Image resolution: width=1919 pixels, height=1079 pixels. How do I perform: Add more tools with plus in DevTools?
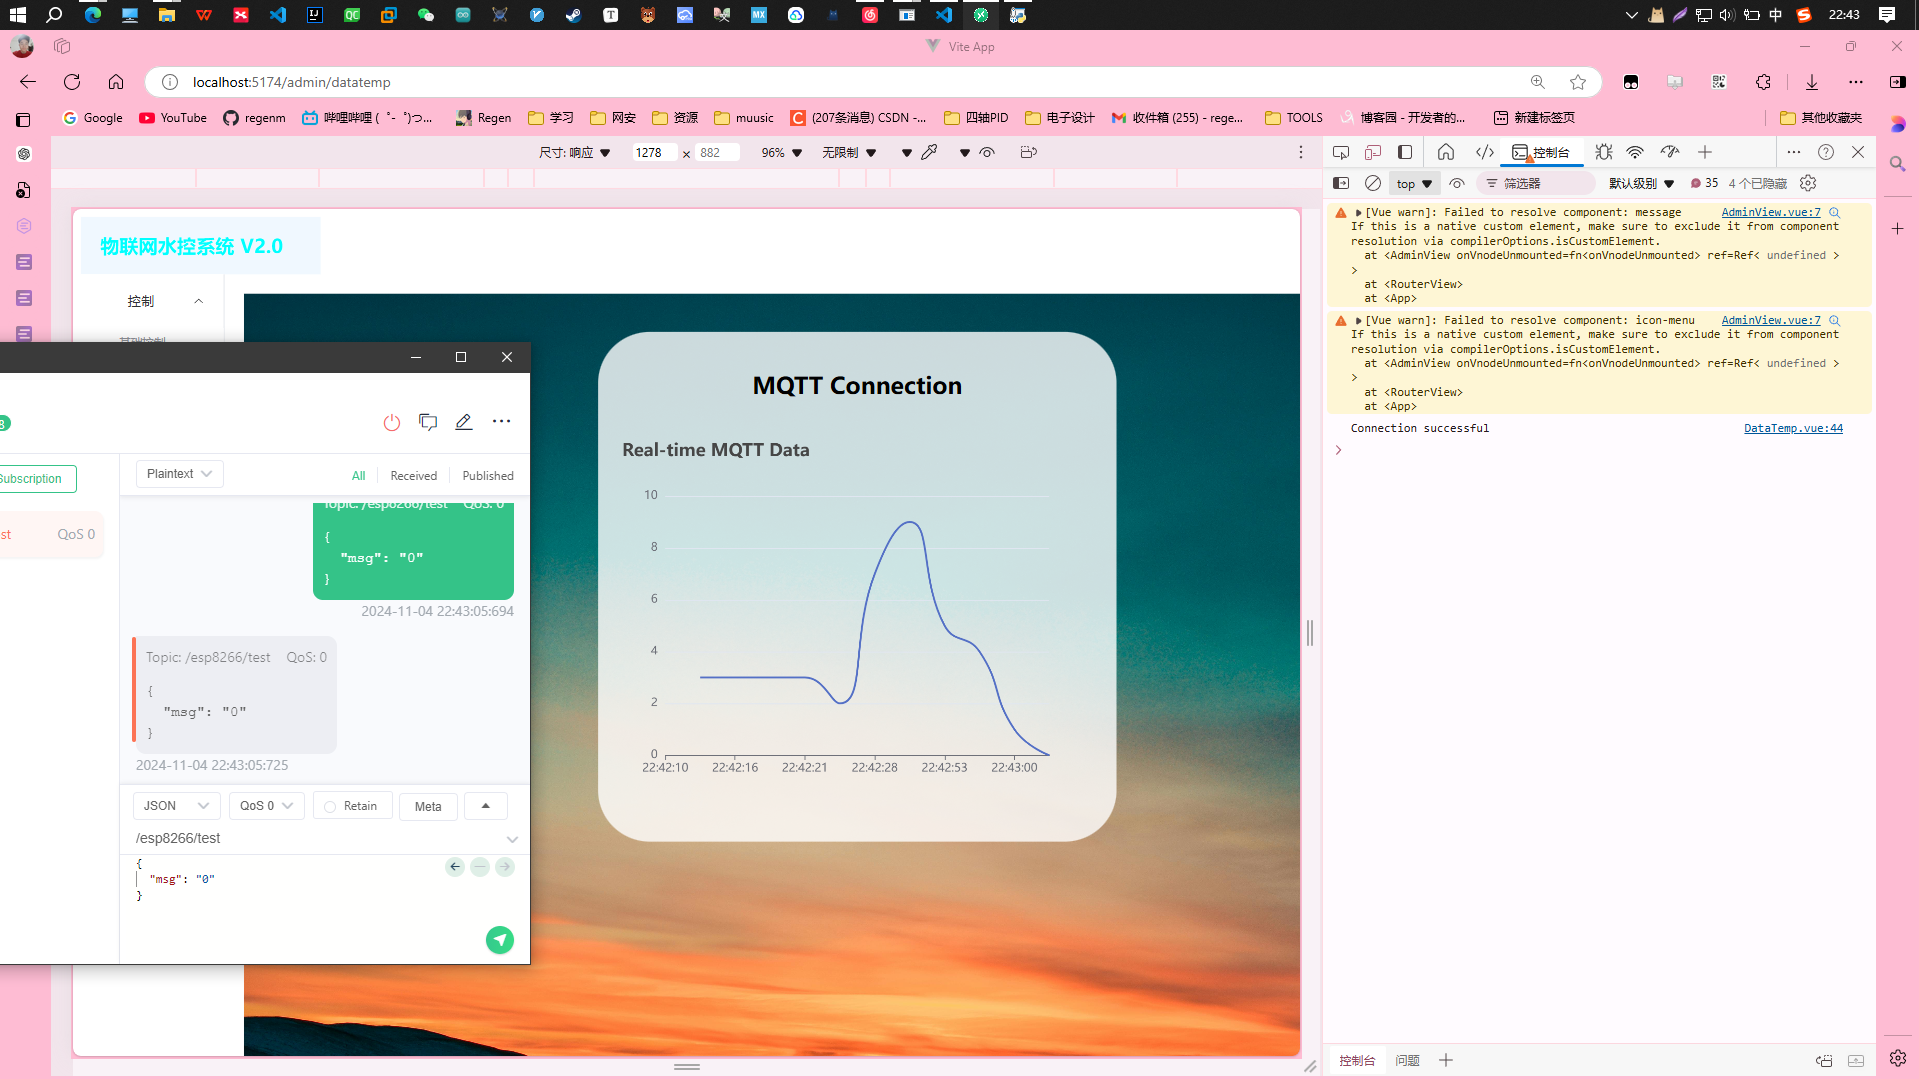1705,152
